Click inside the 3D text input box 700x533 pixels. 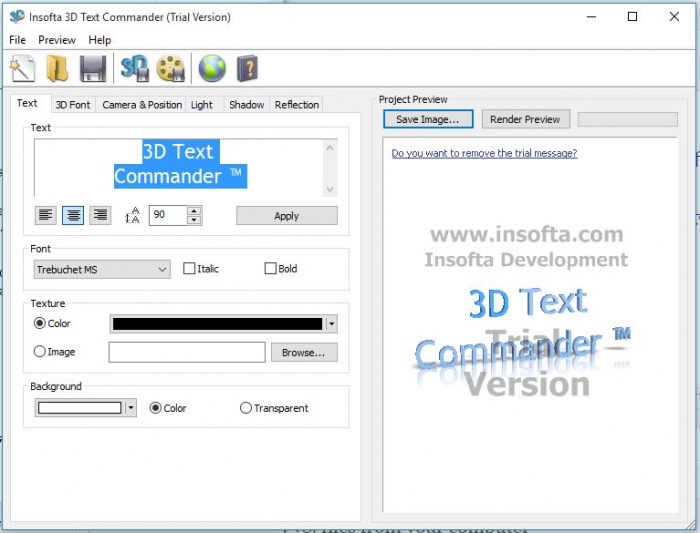[179, 167]
